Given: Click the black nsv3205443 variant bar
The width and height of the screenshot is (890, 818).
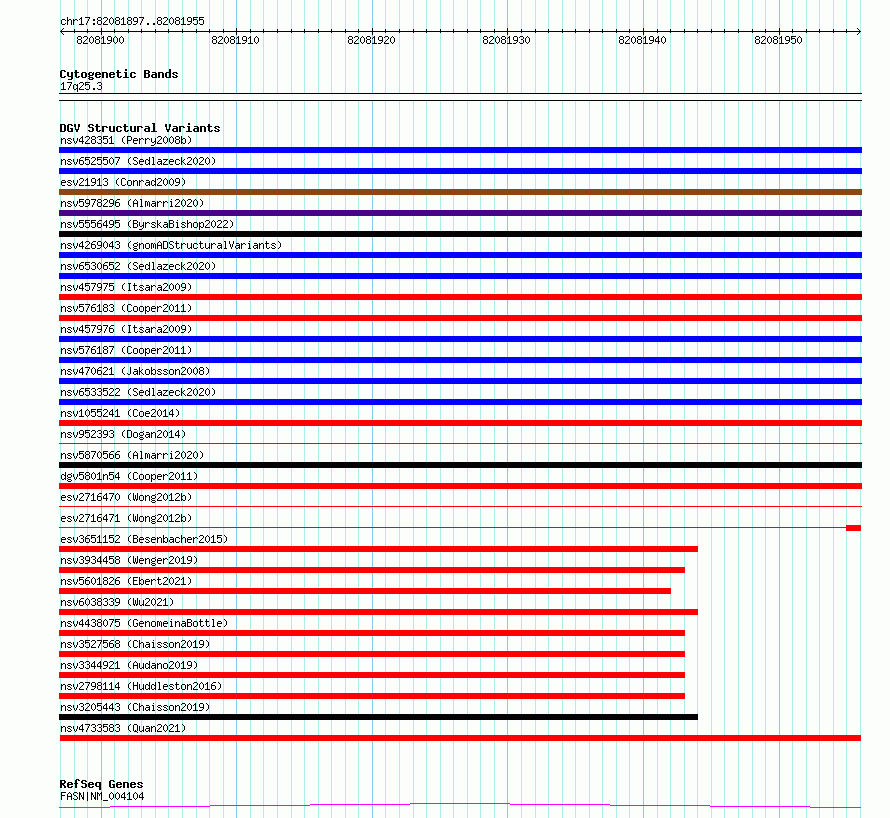Looking at the screenshot, I should 379,717.
